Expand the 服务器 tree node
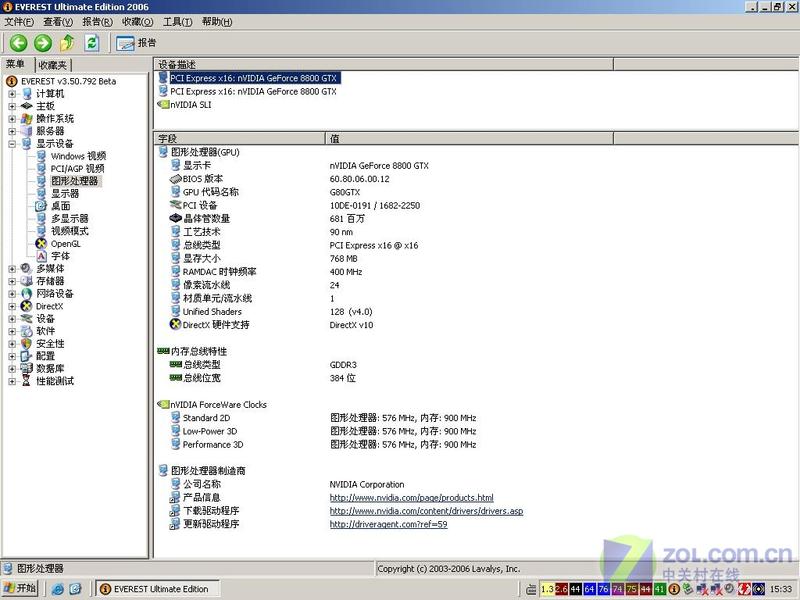This screenshot has width=800, height=600. 12,131
